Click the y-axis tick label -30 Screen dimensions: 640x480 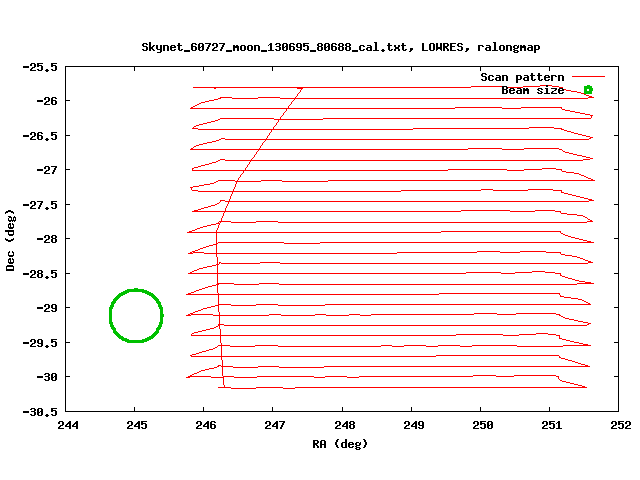[x=47, y=377]
